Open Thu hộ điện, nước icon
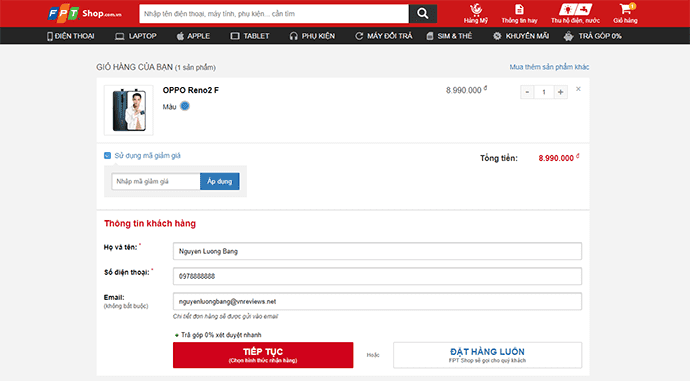The image size is (690, 381). pos(575,14)
